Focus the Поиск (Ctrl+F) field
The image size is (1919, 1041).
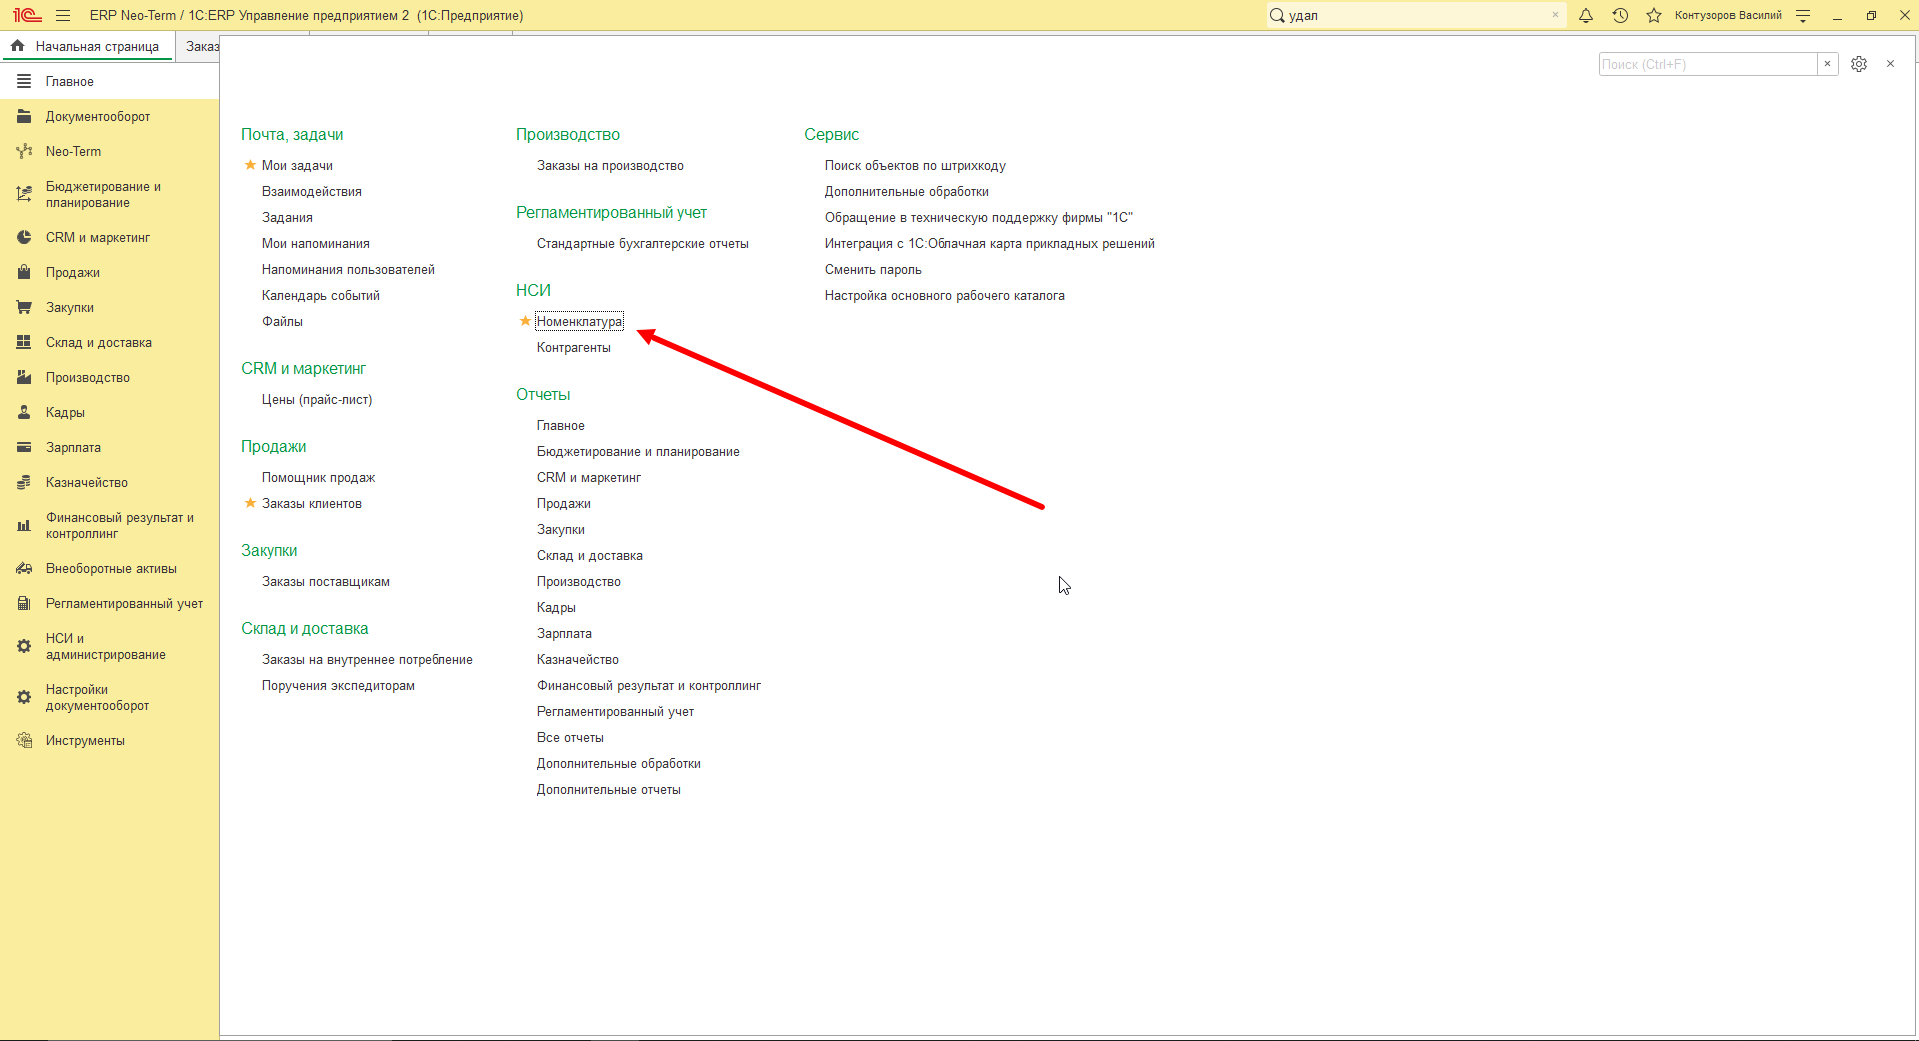point(1708,64)
